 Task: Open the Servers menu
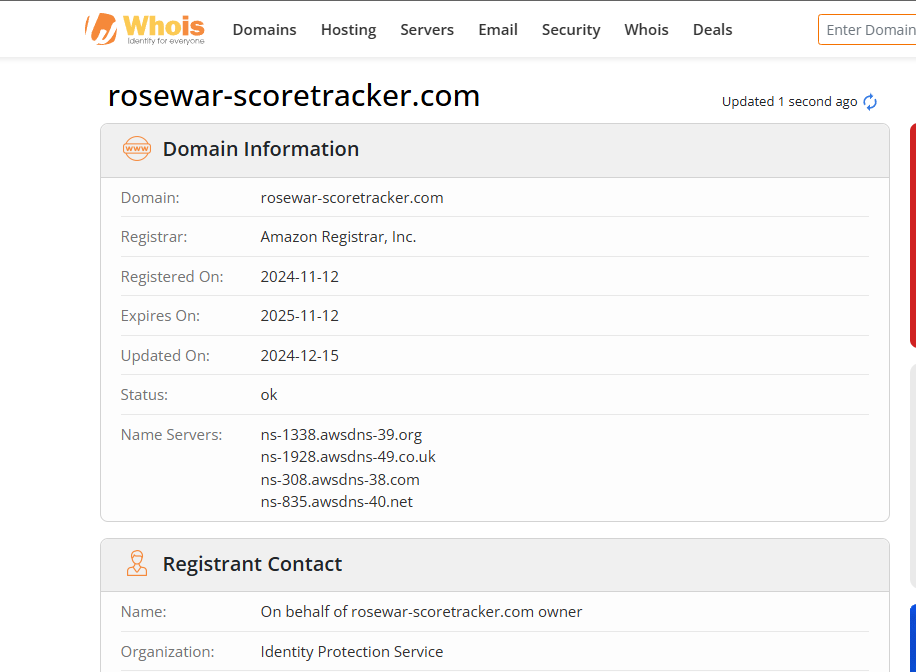427,30
